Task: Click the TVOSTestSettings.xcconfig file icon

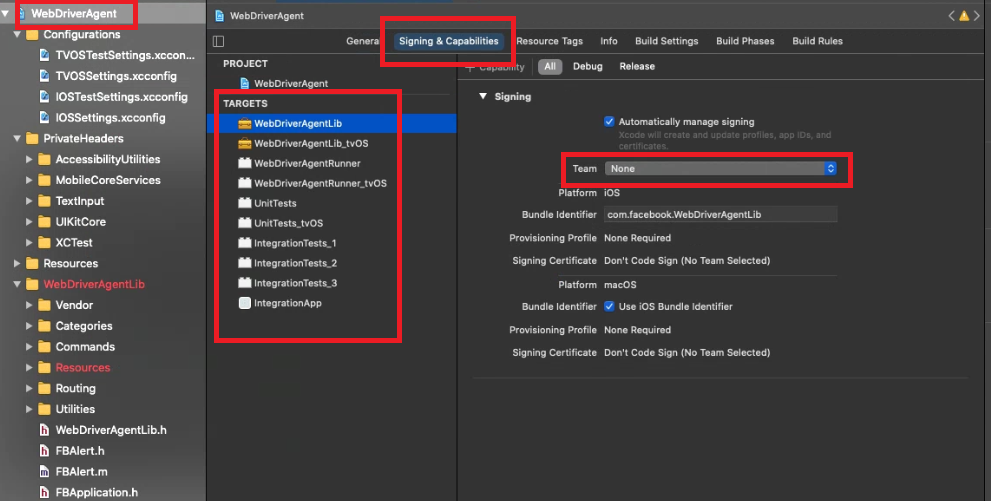Action: (x=44, y=55)
